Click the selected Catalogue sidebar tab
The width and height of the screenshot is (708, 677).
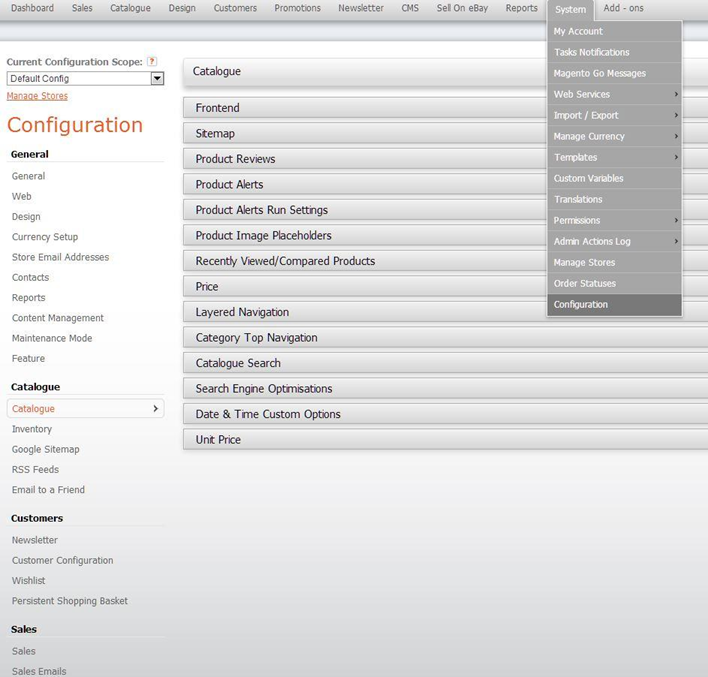point(85,409)
